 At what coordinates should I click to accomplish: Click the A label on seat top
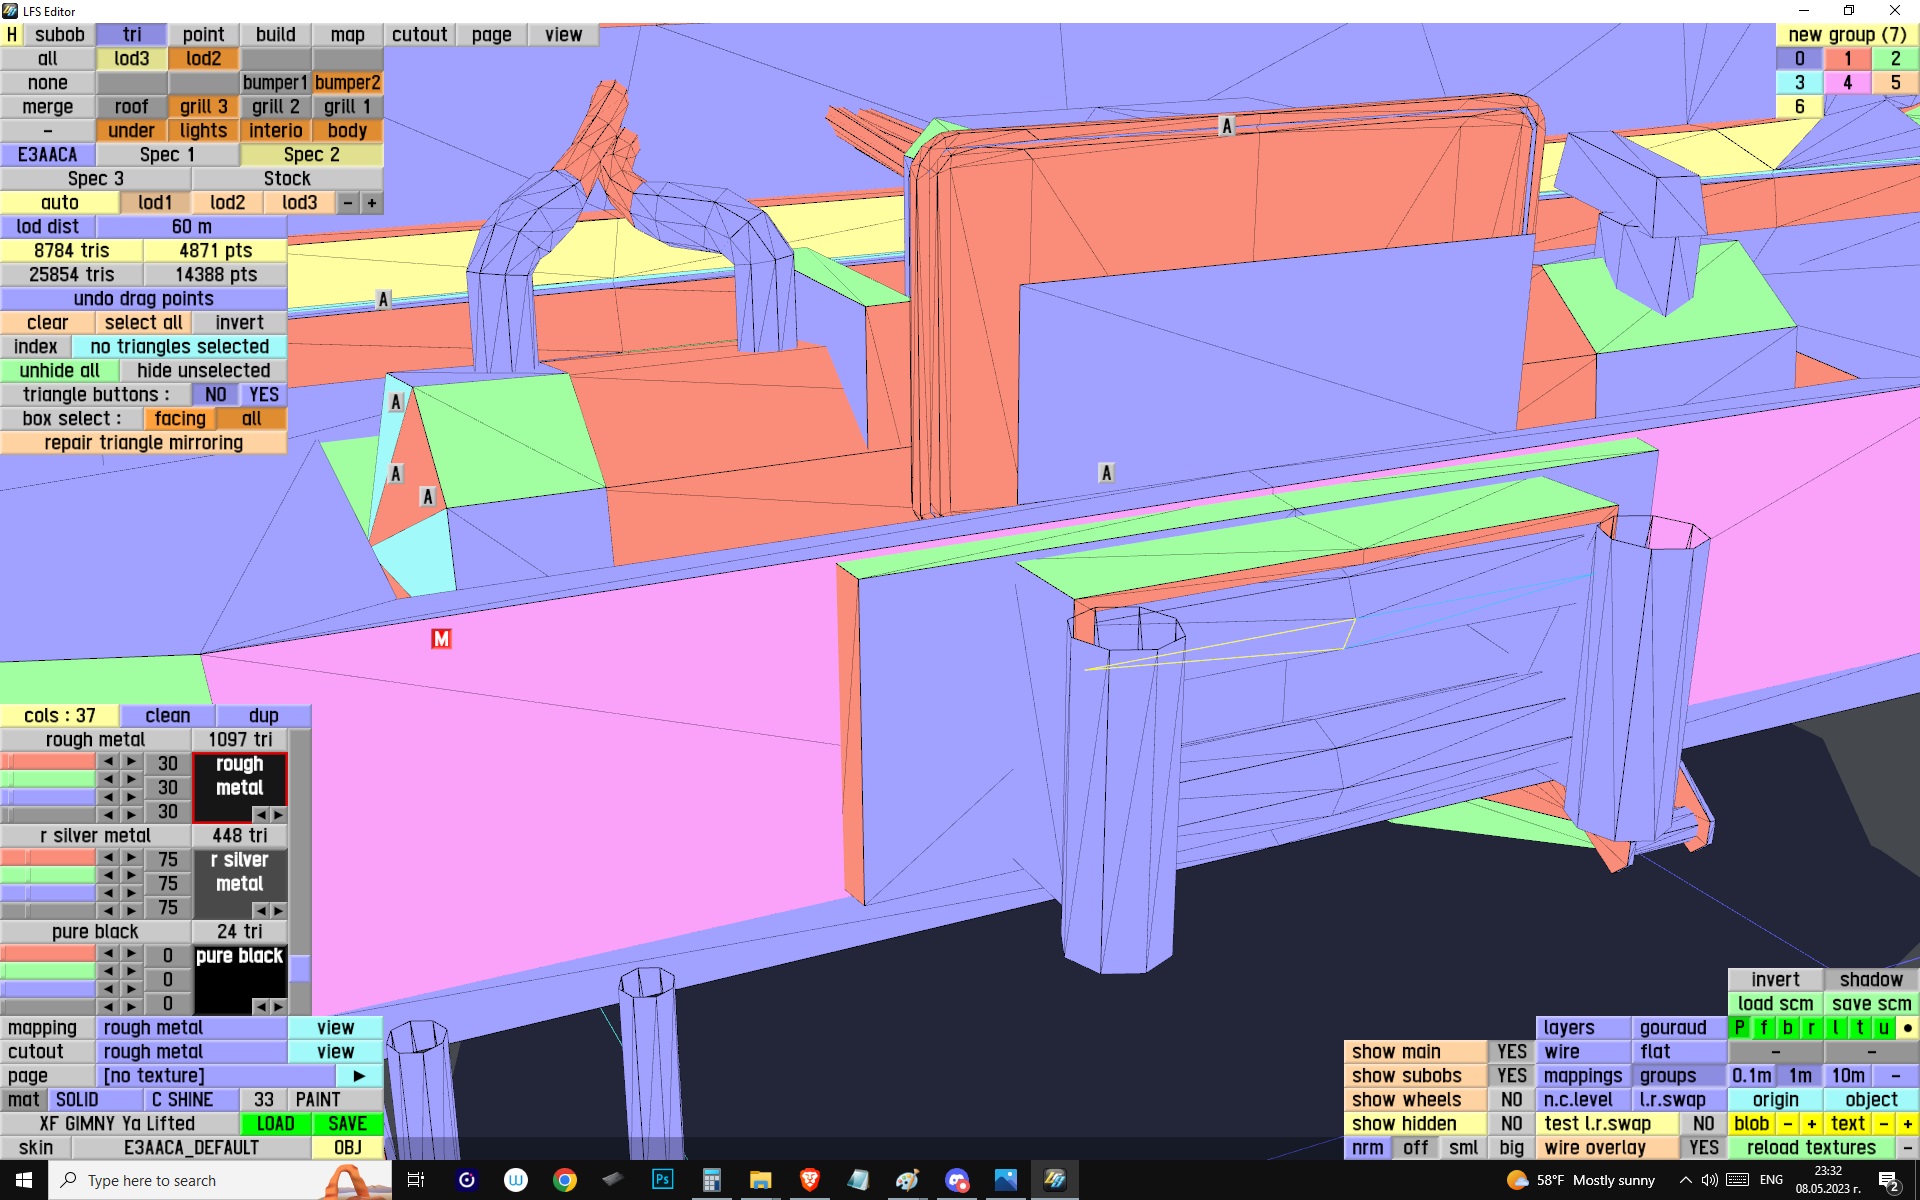click(x=1227, y=126)
